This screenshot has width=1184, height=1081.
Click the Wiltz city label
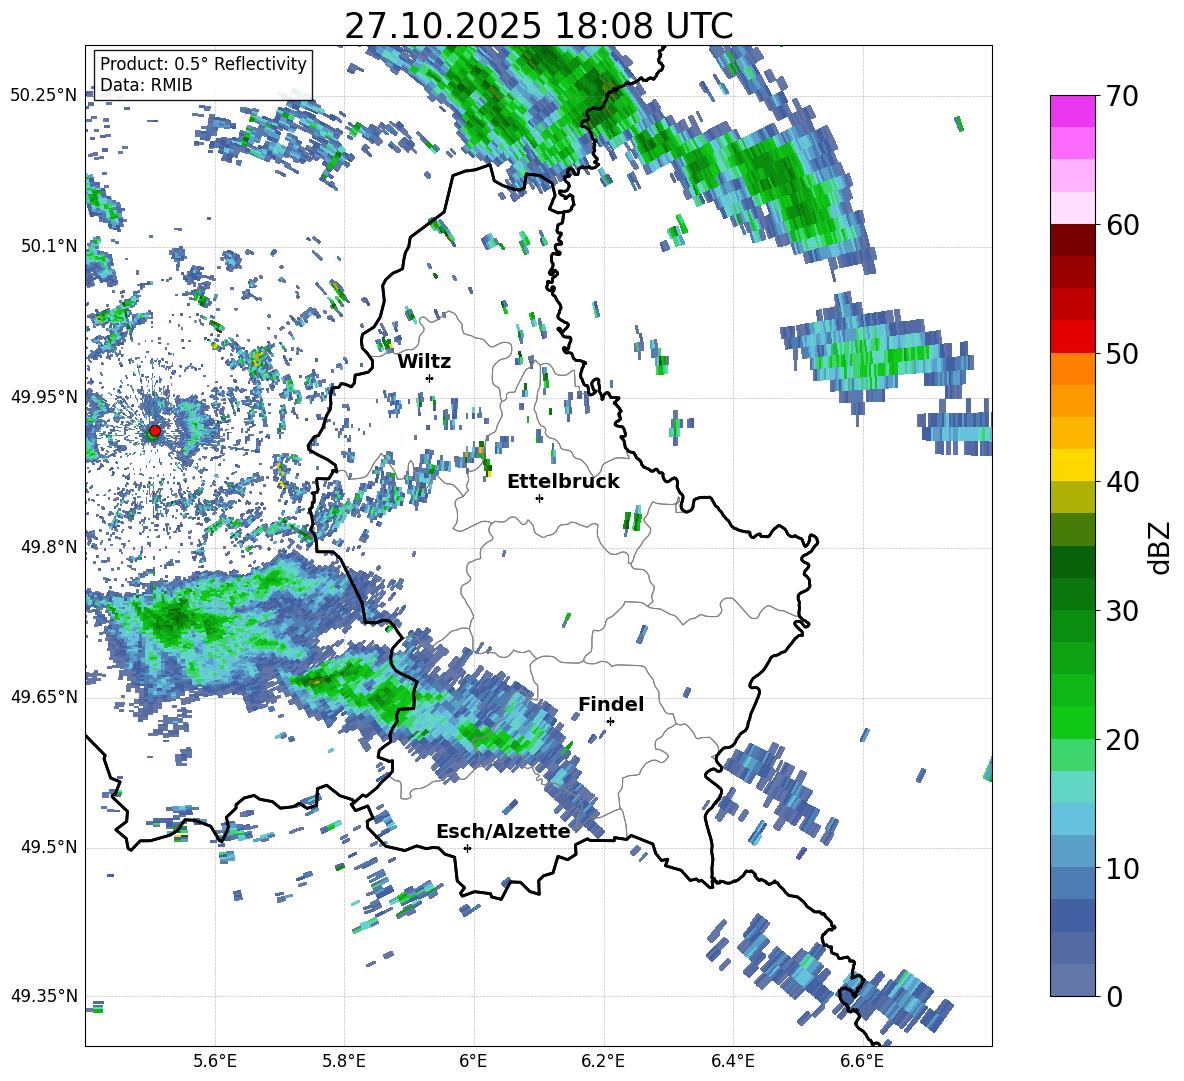(x=424, y=362)
